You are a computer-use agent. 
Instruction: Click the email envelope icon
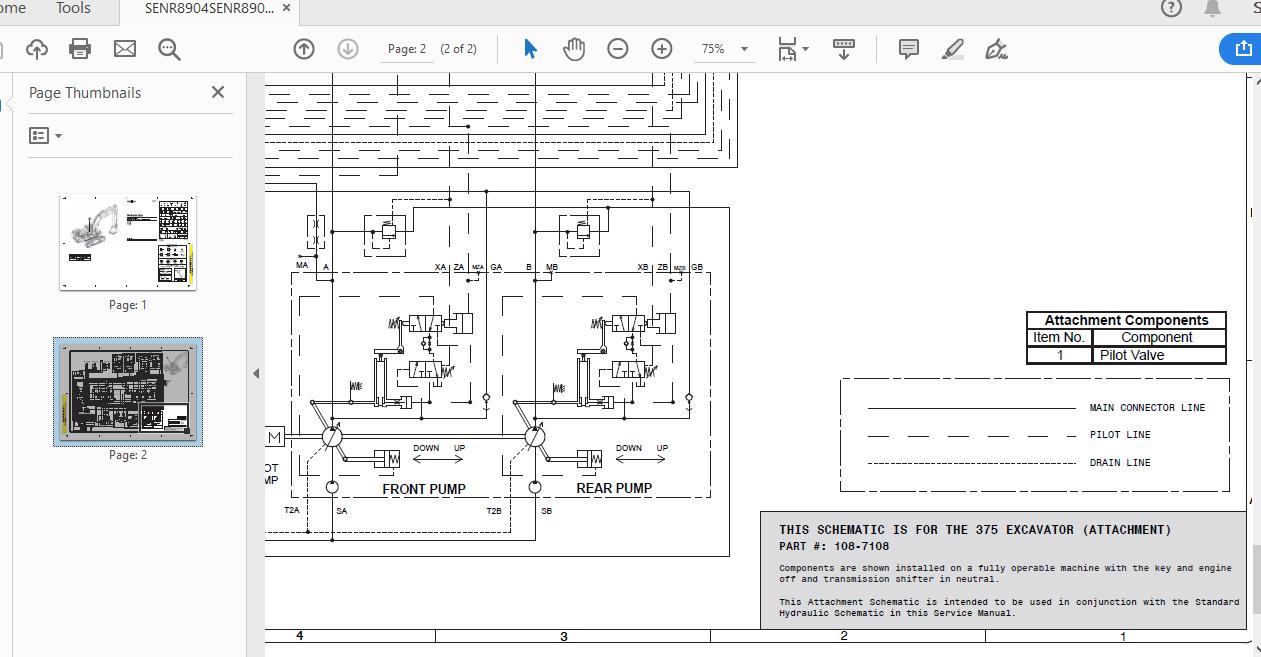coord(124,48)
